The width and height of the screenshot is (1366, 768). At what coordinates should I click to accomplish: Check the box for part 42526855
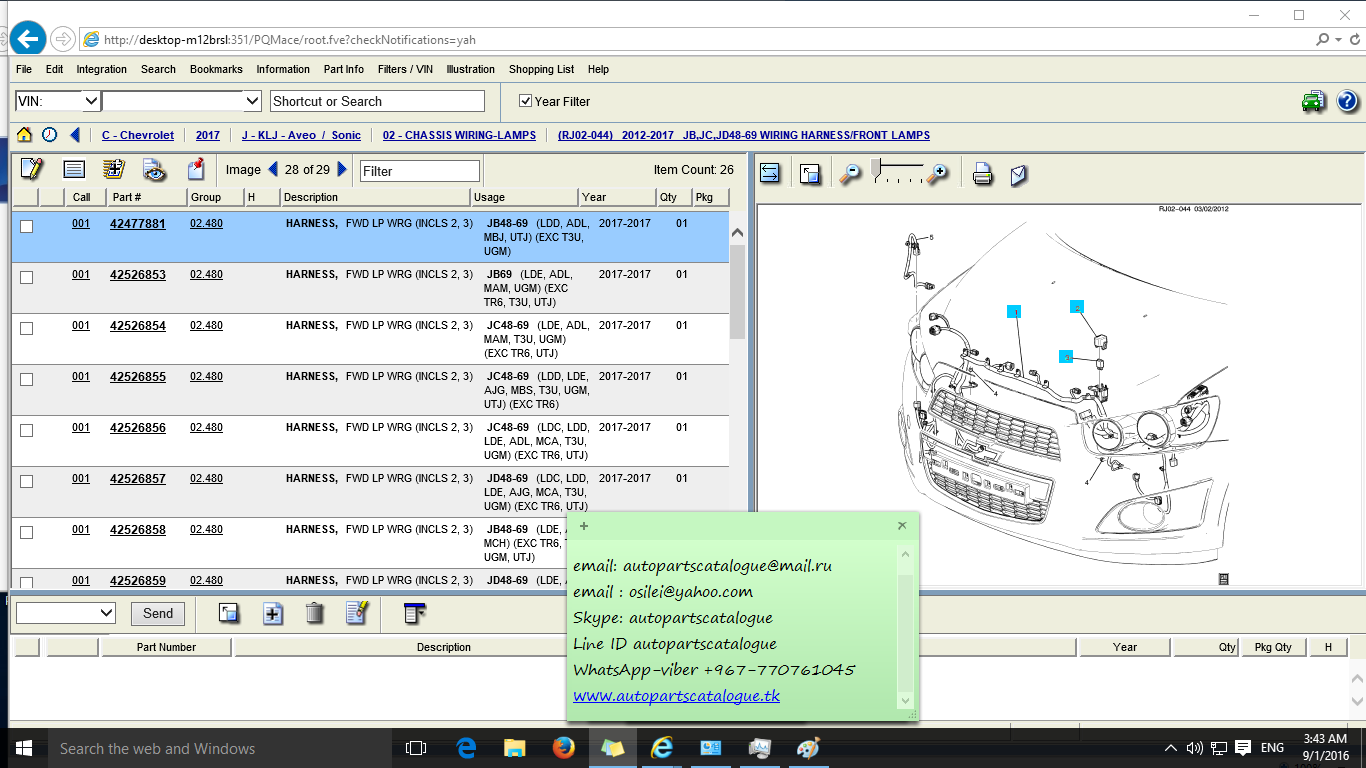click(27, 379)
